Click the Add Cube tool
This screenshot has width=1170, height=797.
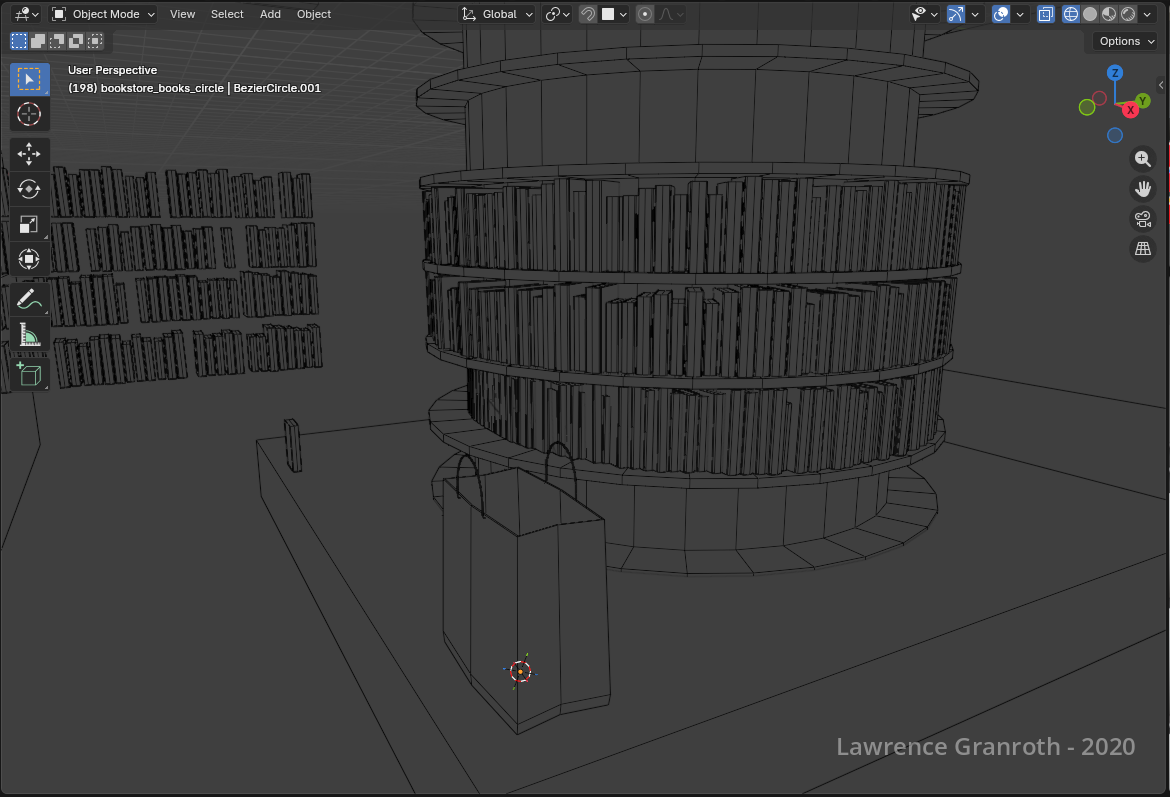pyautogui.click(x=29, y=374)
